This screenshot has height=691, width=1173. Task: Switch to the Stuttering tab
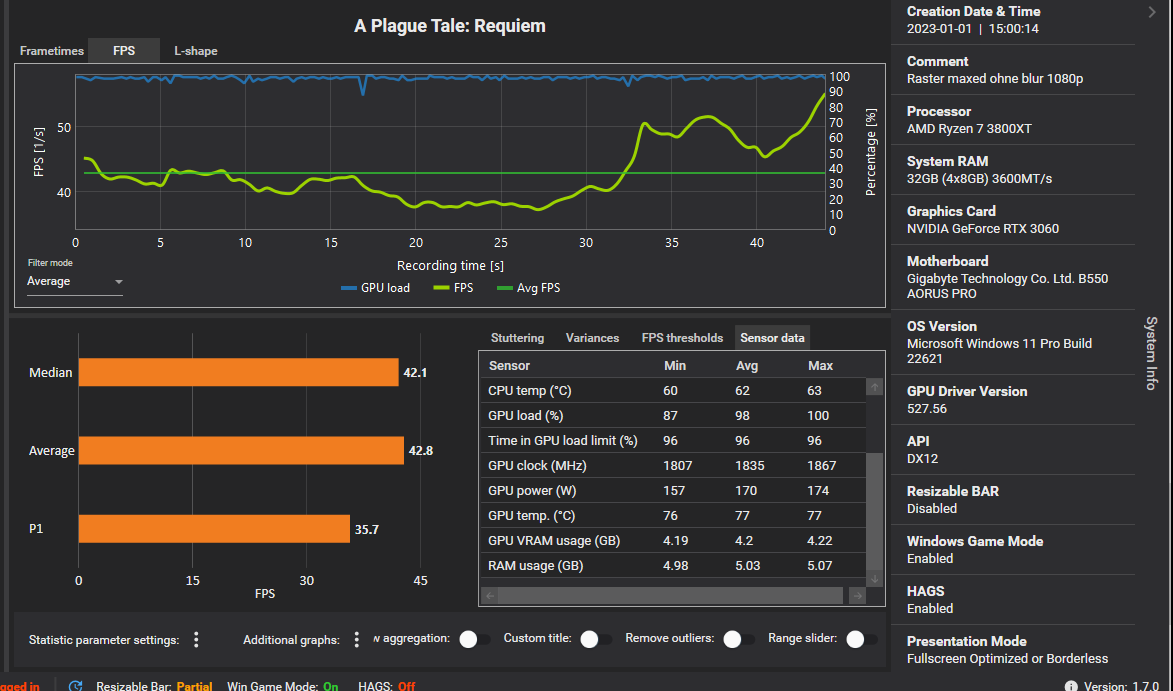(517, 338)
